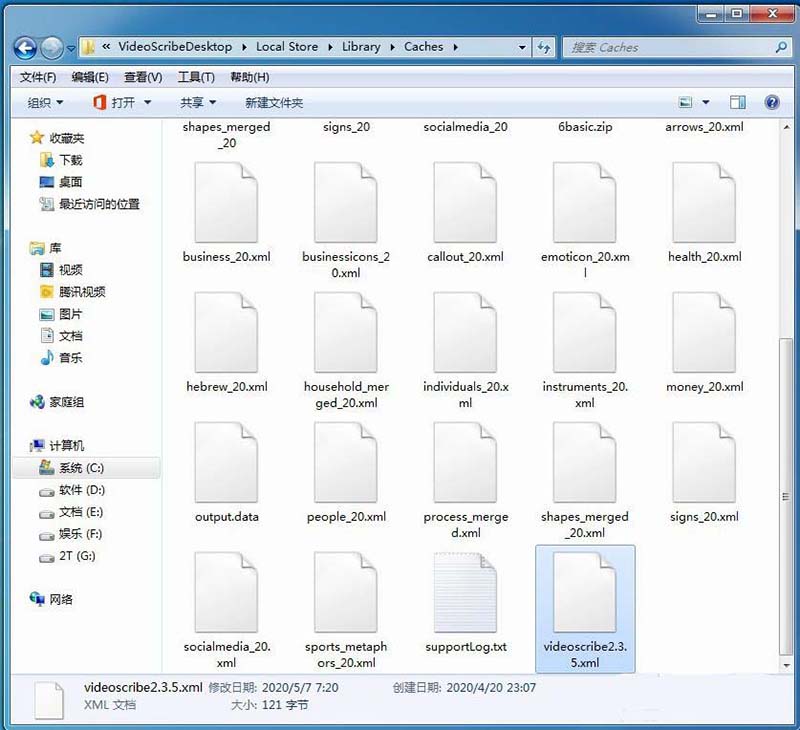Toggle the preview pane icon

(x=737, y=103)
